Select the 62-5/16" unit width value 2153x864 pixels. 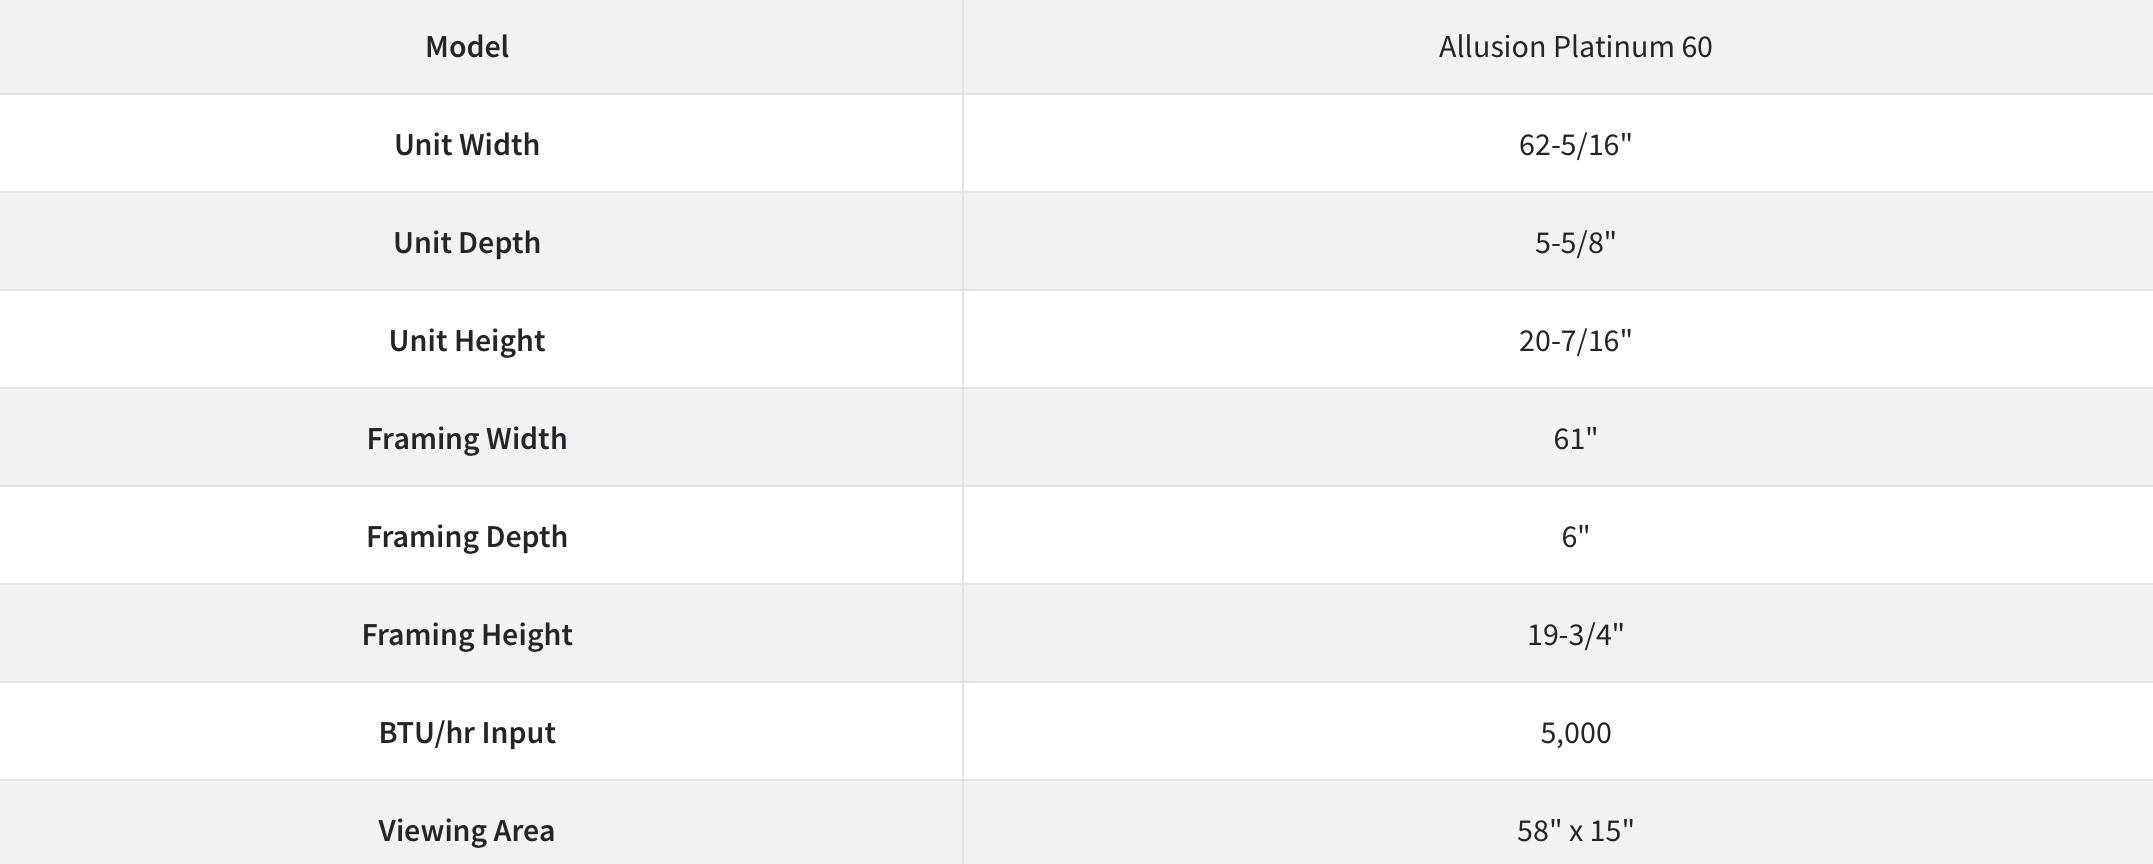[x=1575, y=145]
